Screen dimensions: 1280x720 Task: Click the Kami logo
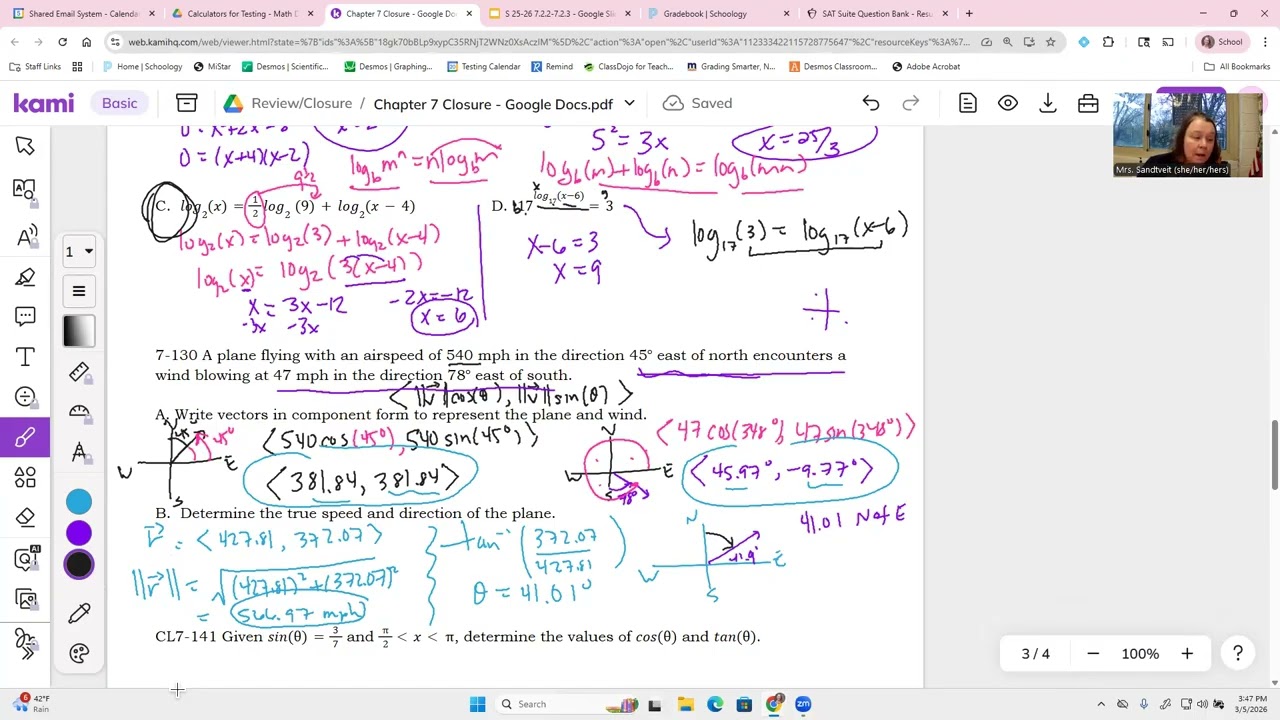43,103
